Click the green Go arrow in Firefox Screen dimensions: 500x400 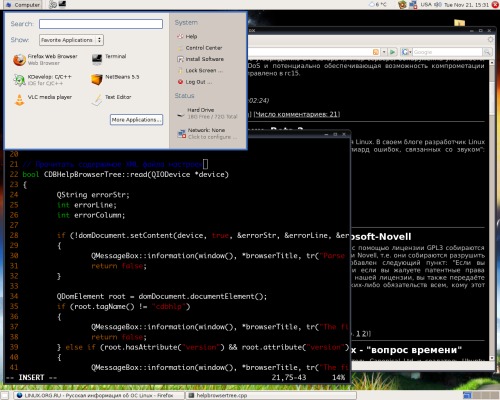coord(392,52)
